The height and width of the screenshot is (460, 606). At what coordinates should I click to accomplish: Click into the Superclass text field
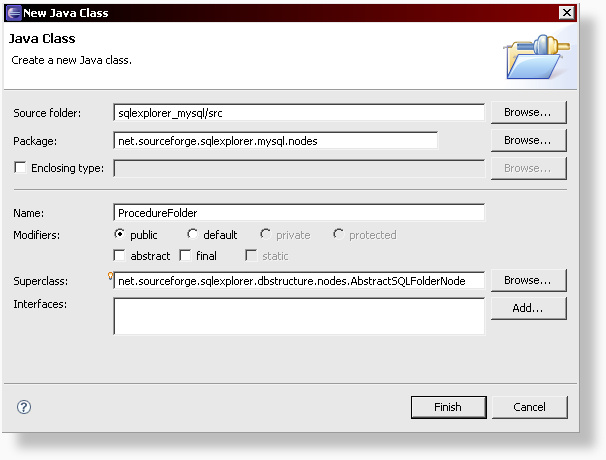(x=299, y=281)
